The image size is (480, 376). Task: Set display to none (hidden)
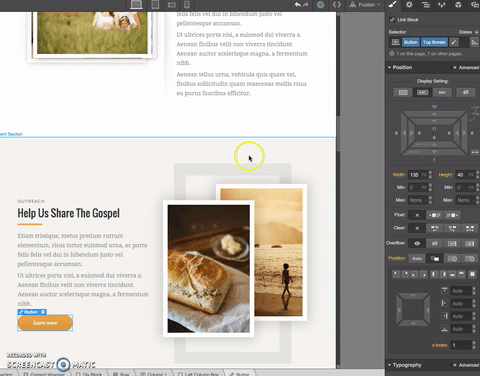[x=466, y=92]
